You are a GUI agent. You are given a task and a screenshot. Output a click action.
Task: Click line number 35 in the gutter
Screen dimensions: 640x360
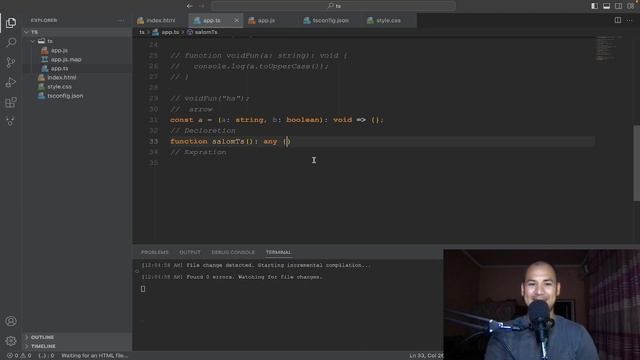pos(153,162)
